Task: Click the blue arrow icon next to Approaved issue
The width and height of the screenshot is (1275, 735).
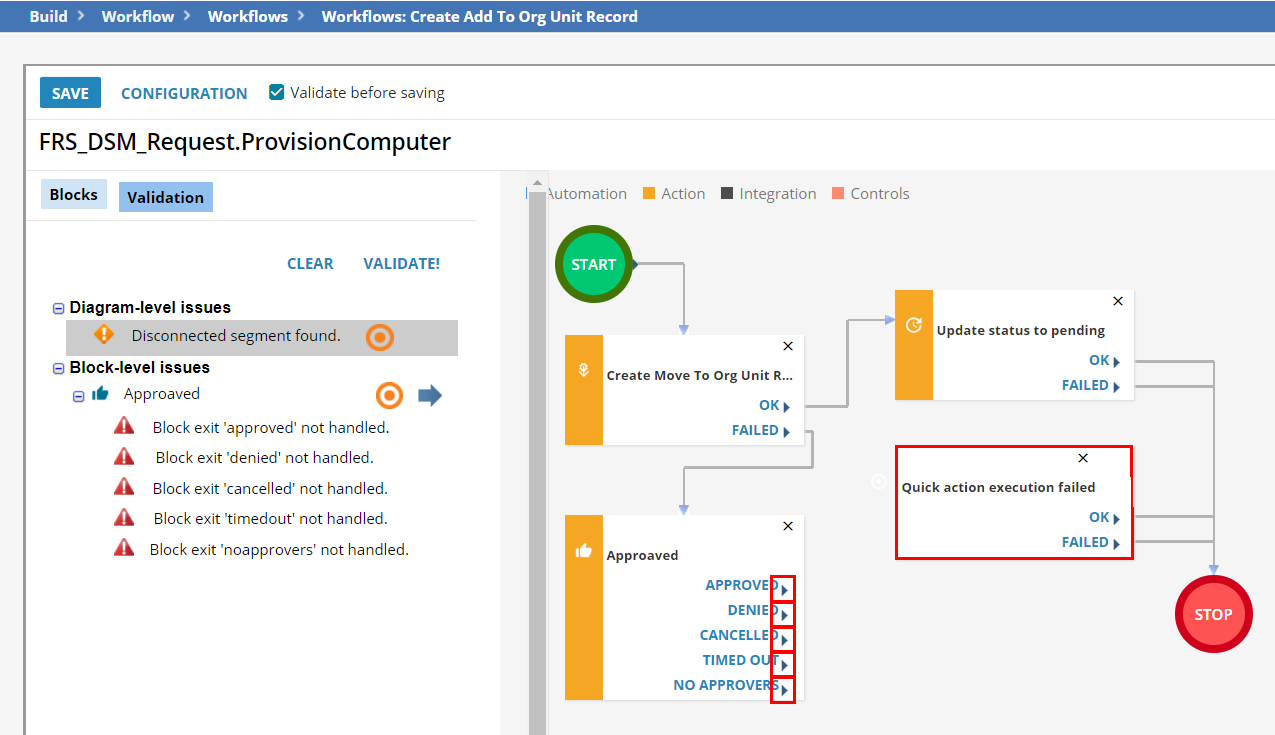Action: [430, 395]
